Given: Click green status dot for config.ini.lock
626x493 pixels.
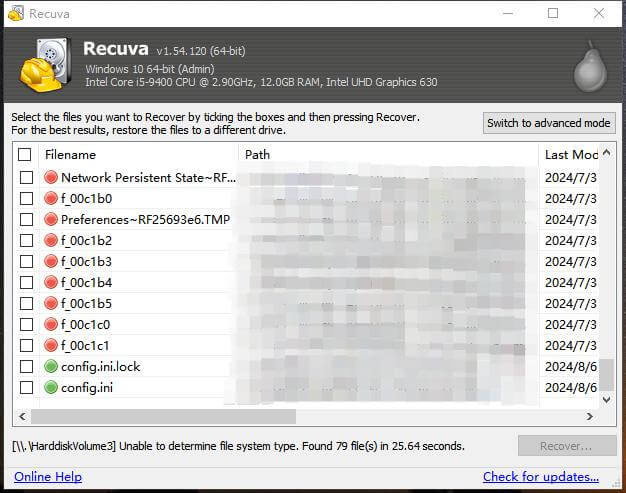Looking at the screenshot, I should coord(51,366).
